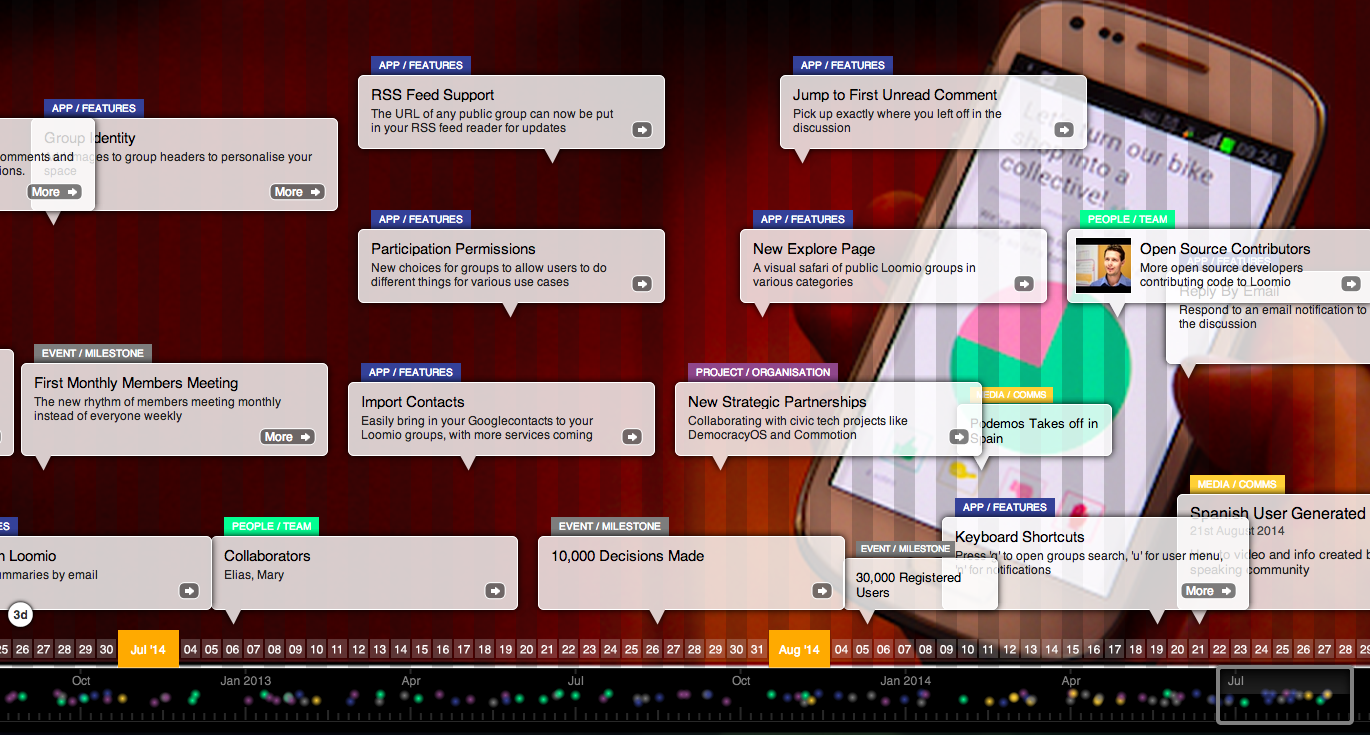
Task: Click APP / FEATURES tag above Group Identity
Action: click(x=94, y=108)
